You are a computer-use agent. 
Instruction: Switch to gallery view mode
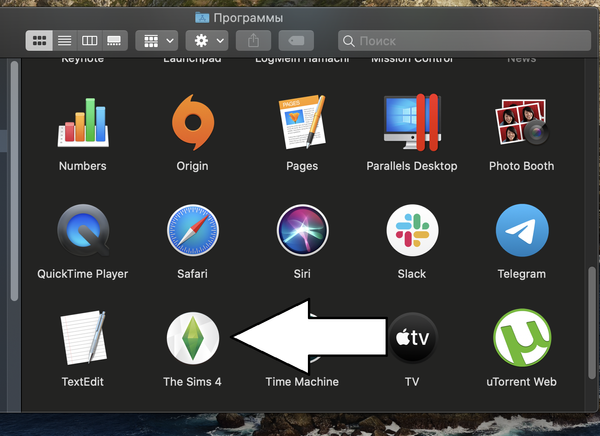coord(114,41)
